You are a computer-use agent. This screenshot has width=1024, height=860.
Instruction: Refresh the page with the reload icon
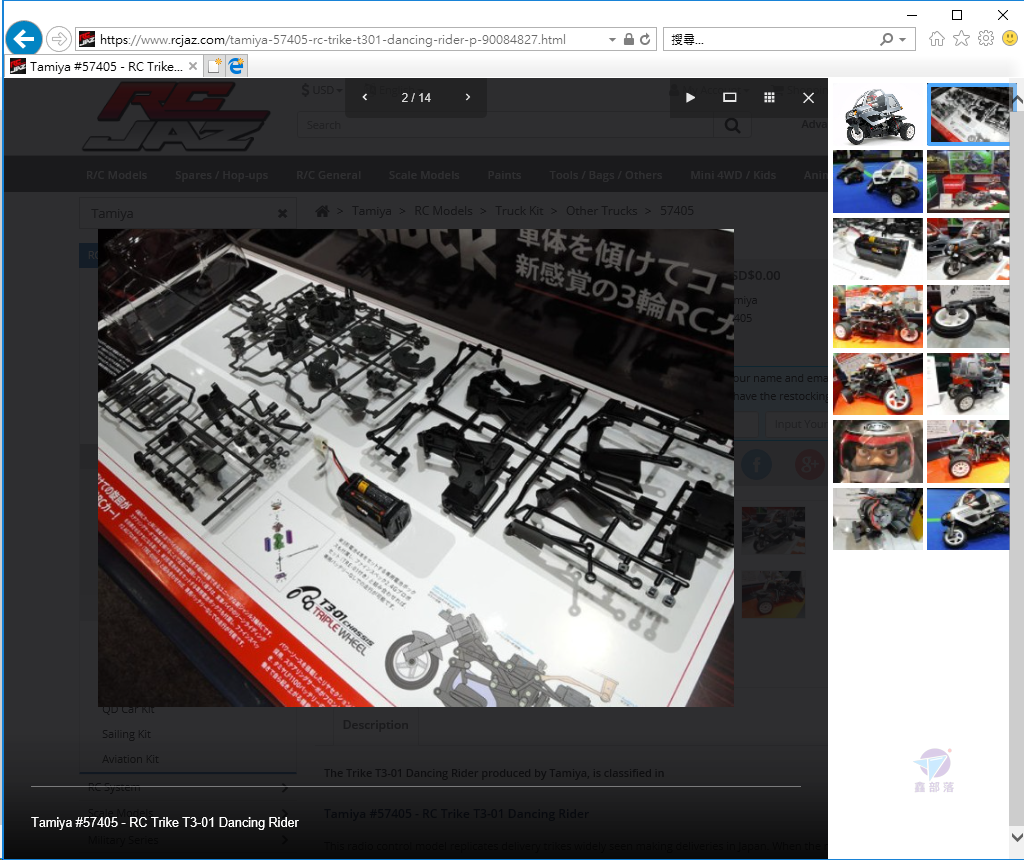645,39
